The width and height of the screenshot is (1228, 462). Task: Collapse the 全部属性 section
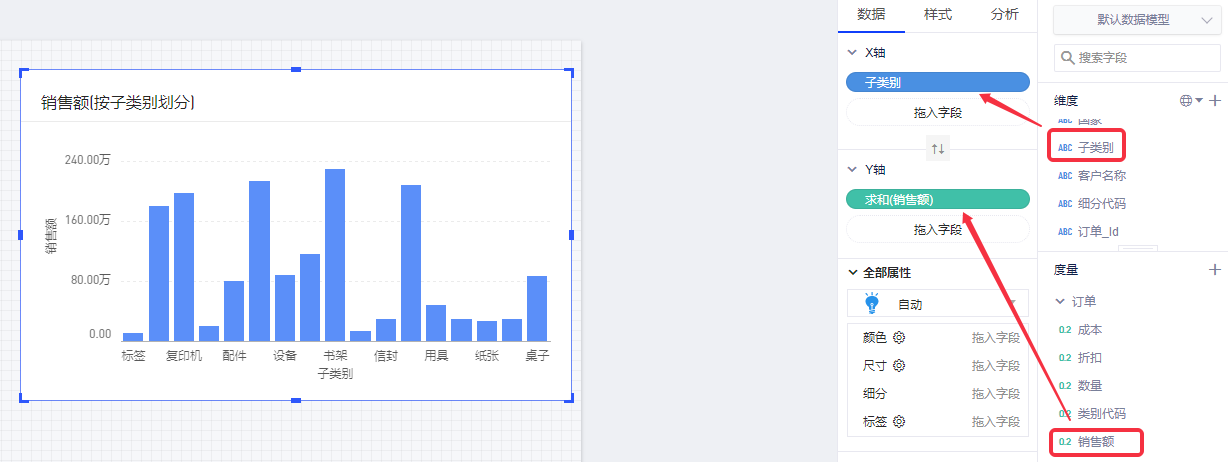(852, 273)
